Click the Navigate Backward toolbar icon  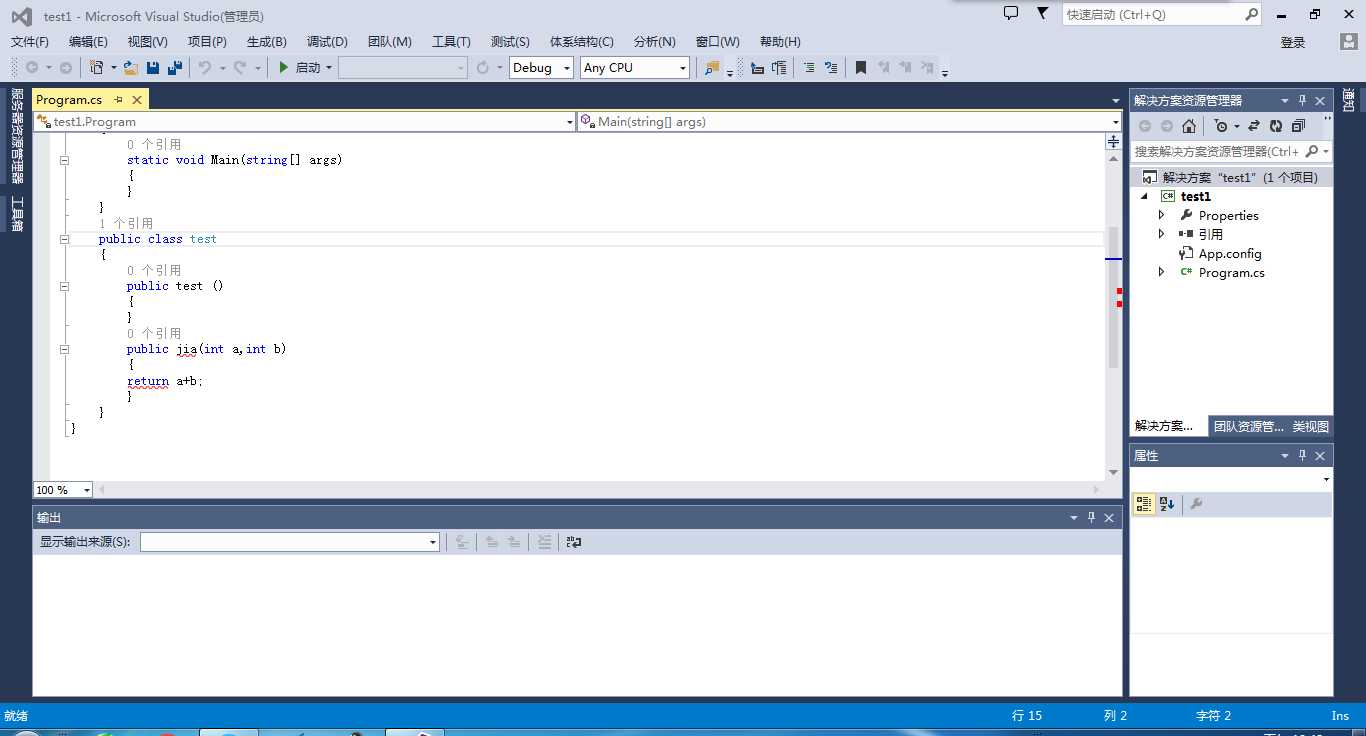pos(32,68)
